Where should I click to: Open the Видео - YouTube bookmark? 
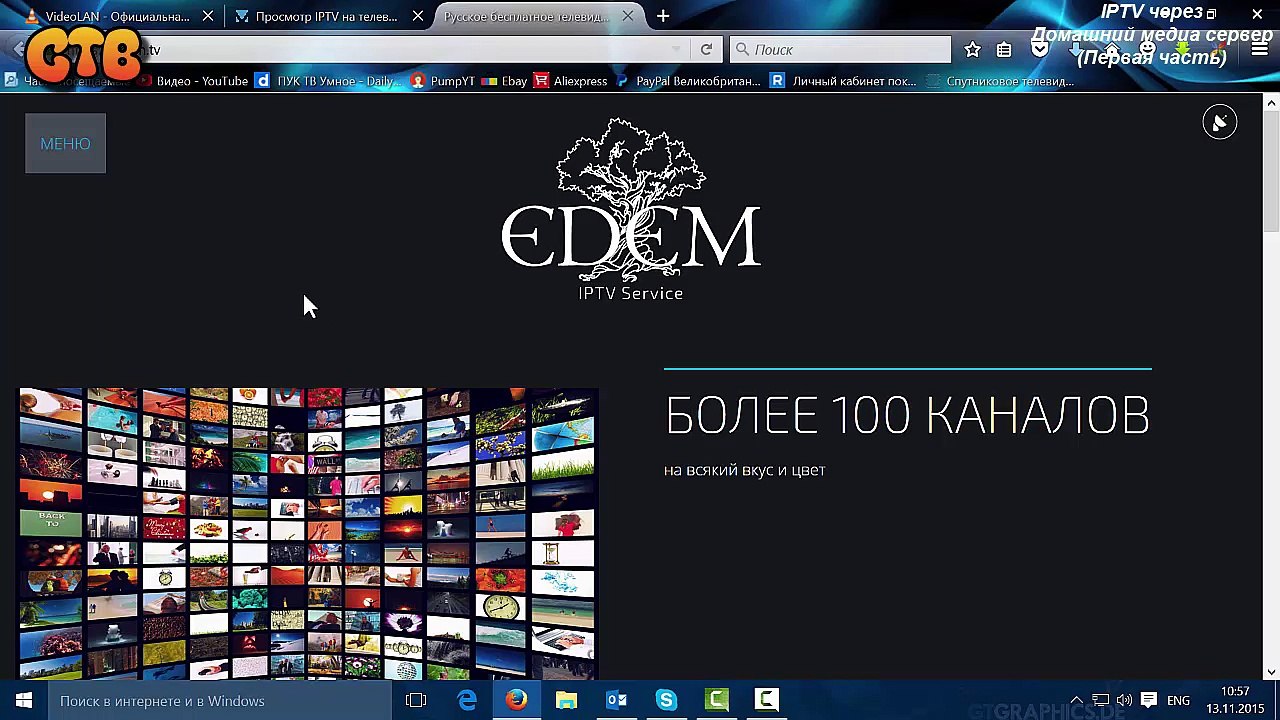[194, 81]
